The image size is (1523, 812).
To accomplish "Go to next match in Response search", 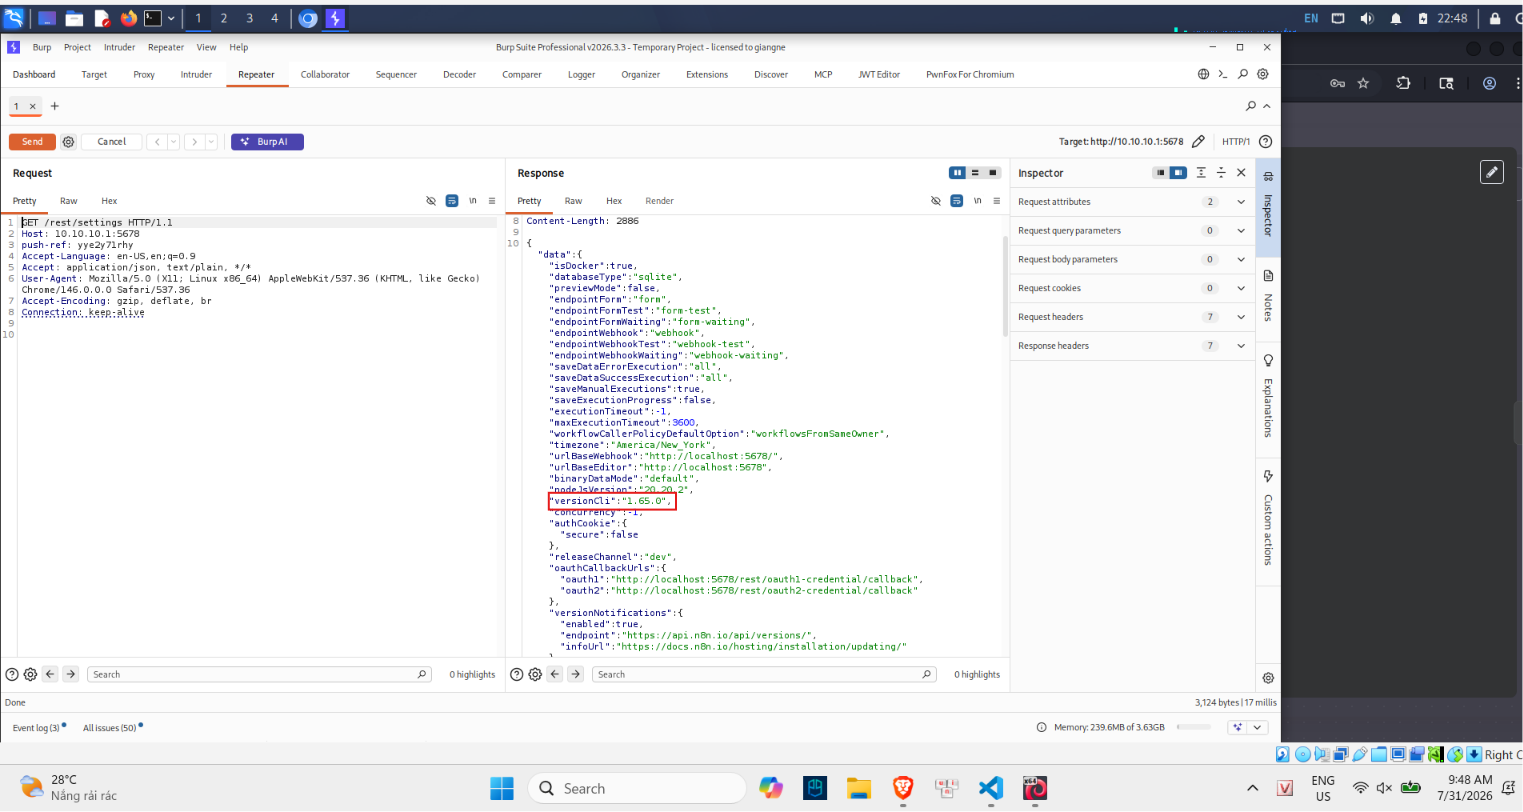I will point(575,675).
